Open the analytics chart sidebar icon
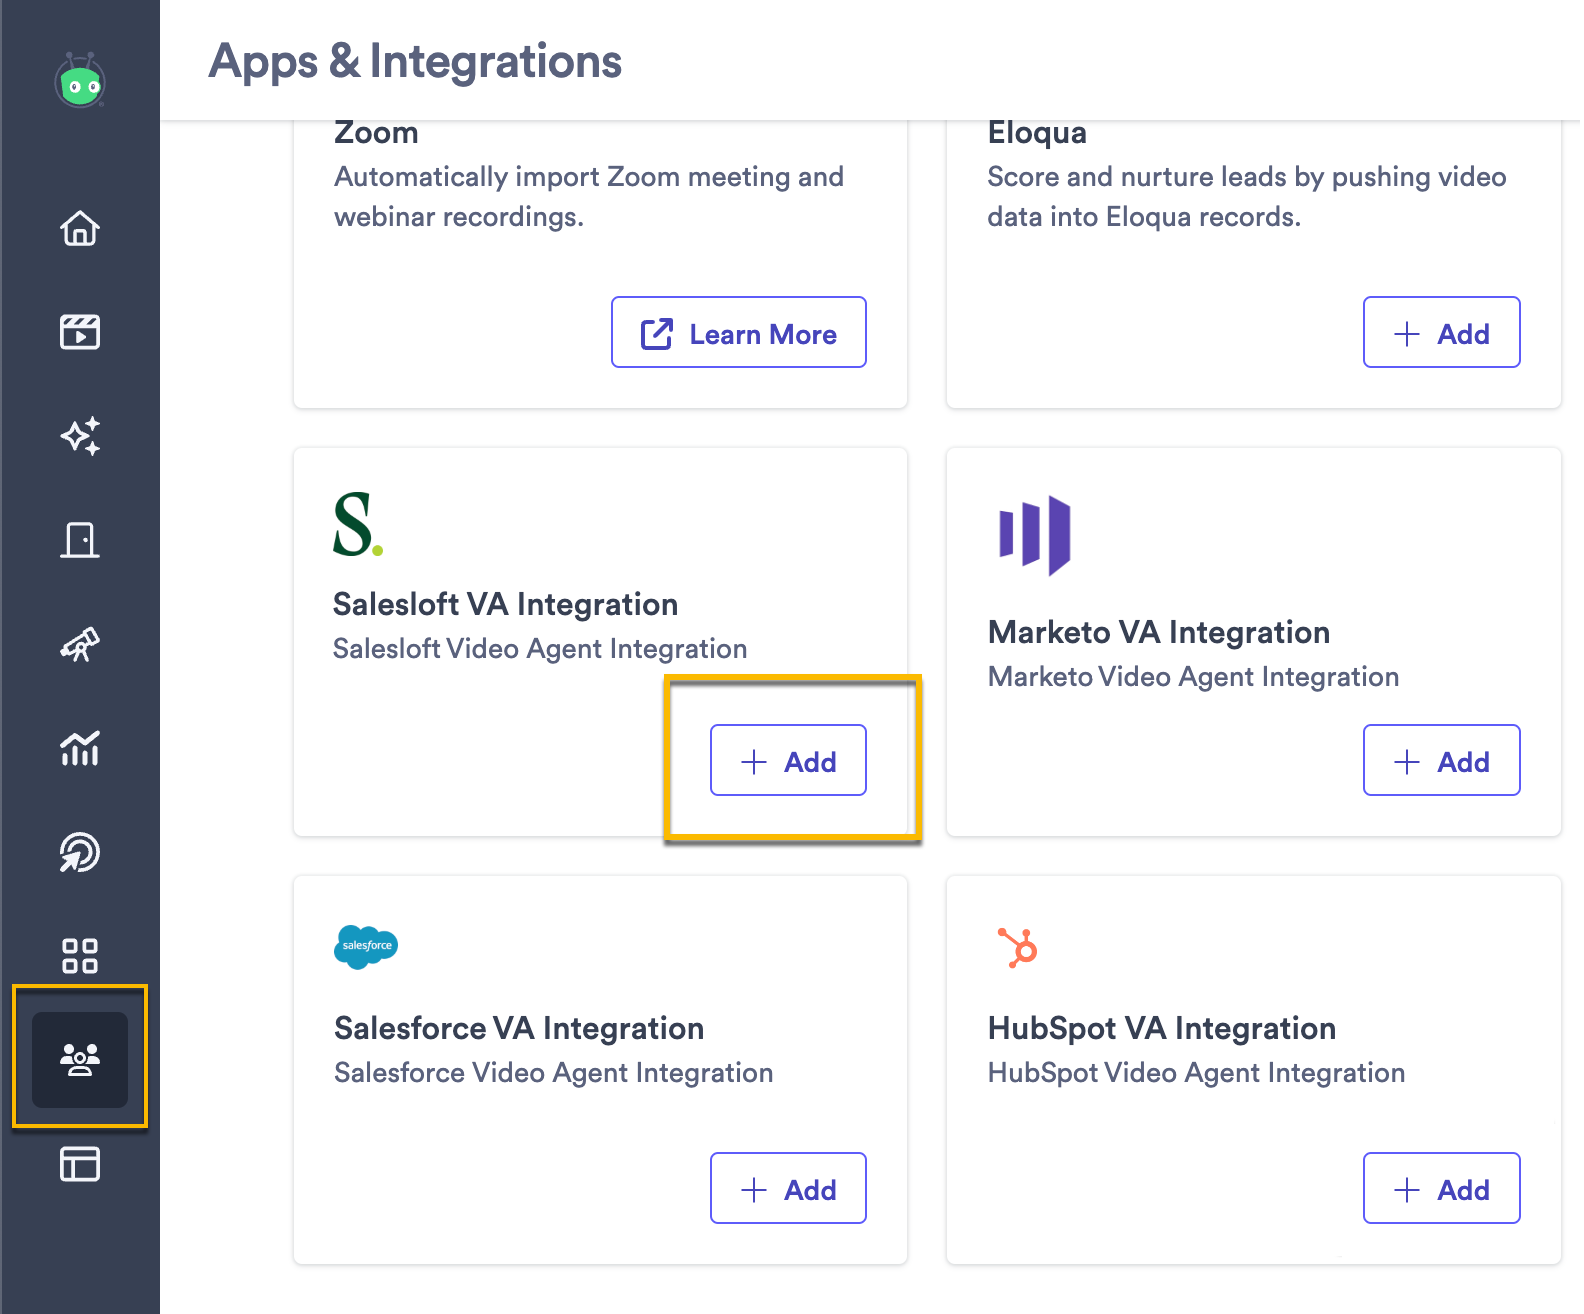 click(x=80, y=748)
